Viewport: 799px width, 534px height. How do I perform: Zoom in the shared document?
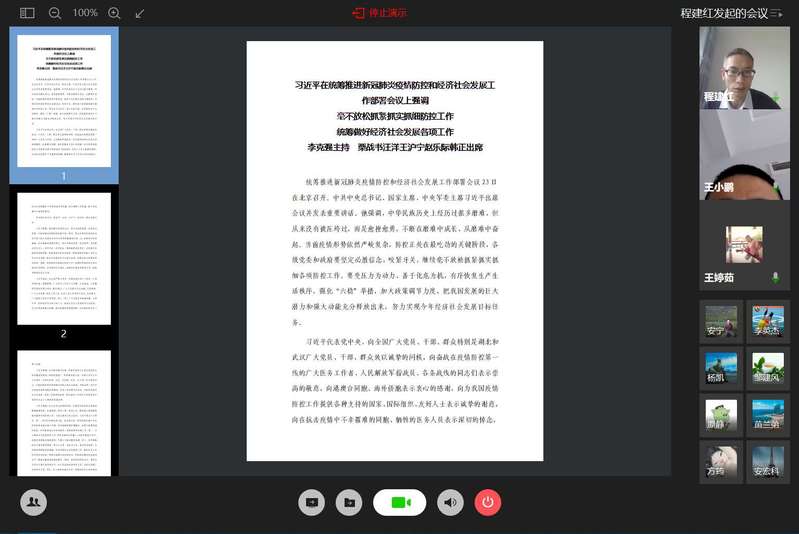pyautogui.click(x=114, y=13)
